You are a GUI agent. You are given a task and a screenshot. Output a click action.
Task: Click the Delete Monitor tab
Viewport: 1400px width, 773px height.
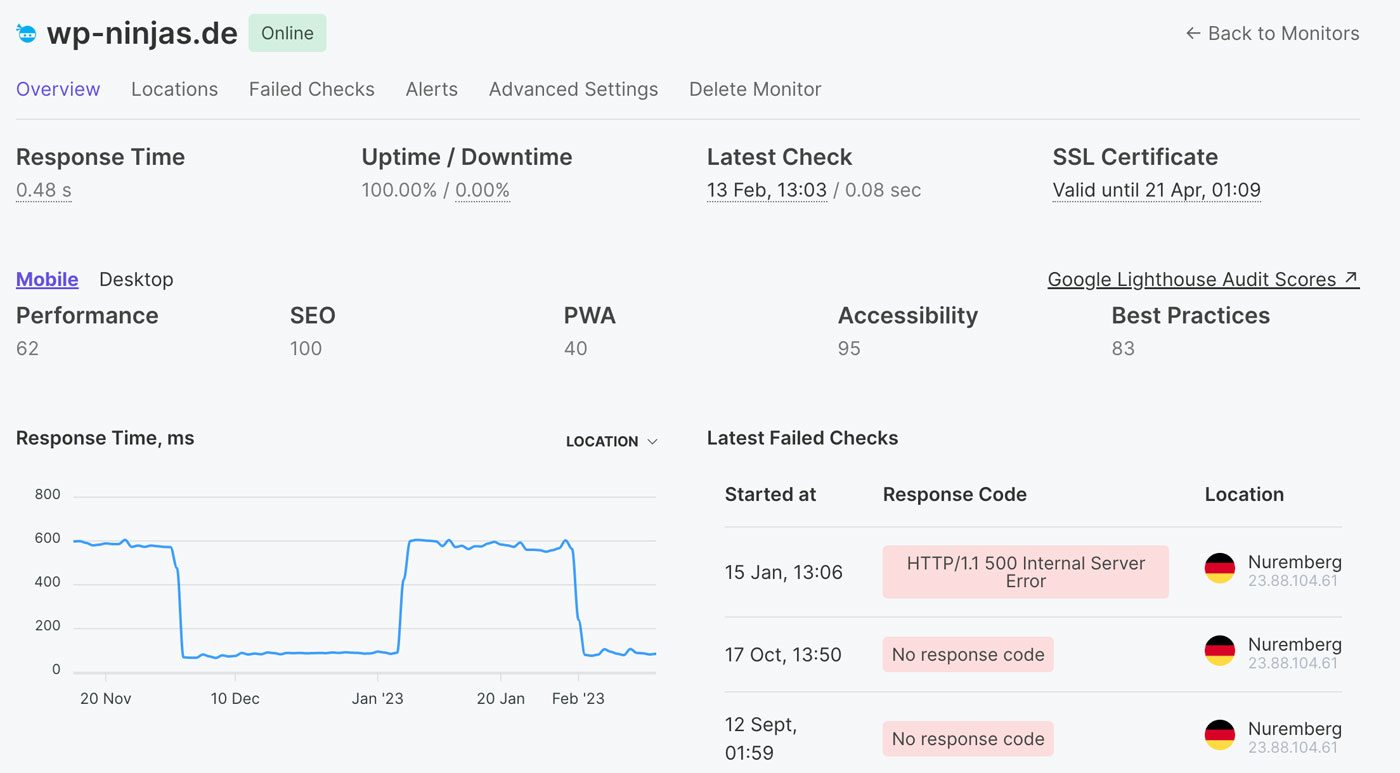(755, 89)
